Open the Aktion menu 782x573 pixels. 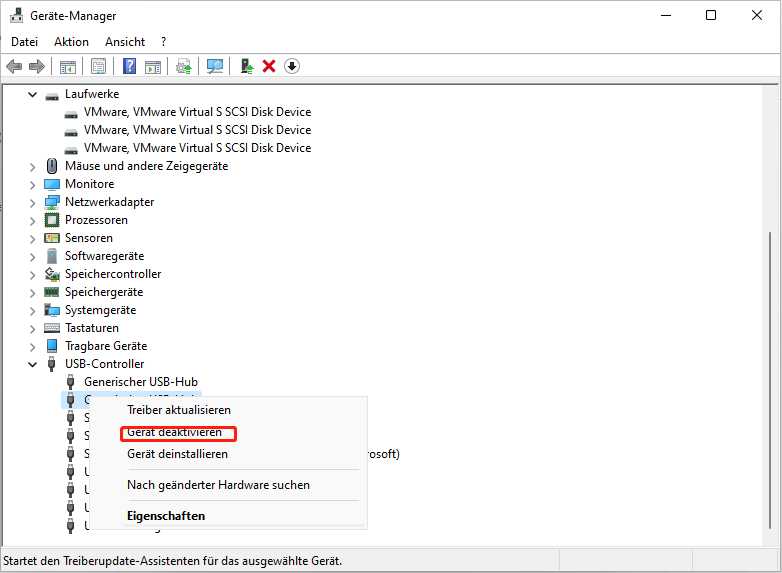coord(71,42)
